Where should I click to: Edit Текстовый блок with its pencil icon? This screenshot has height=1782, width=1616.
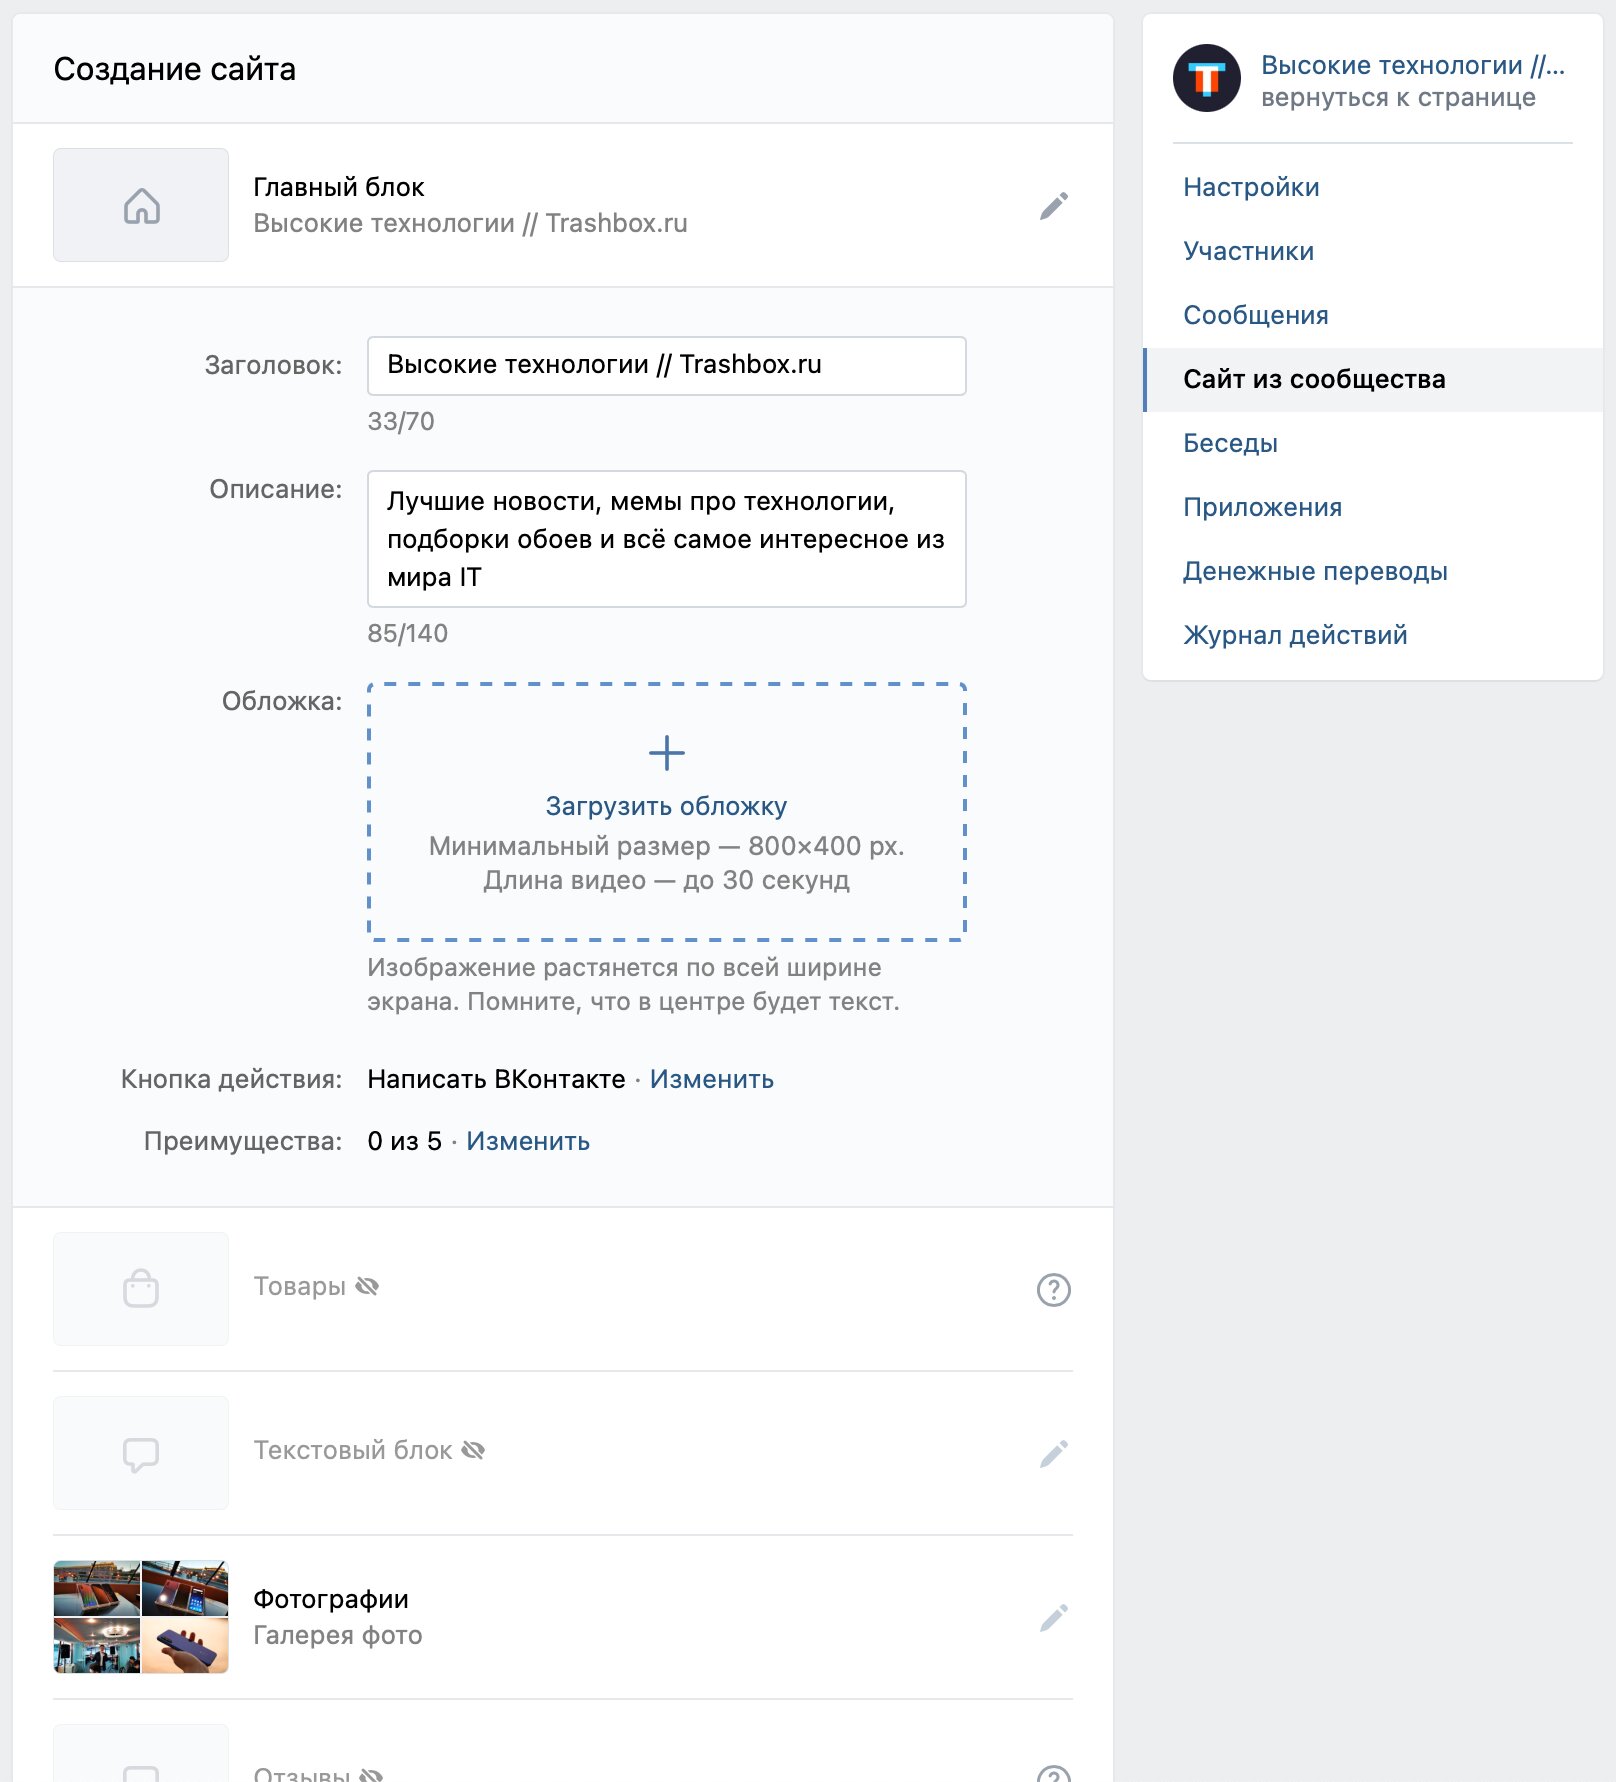point(1054,1454)
